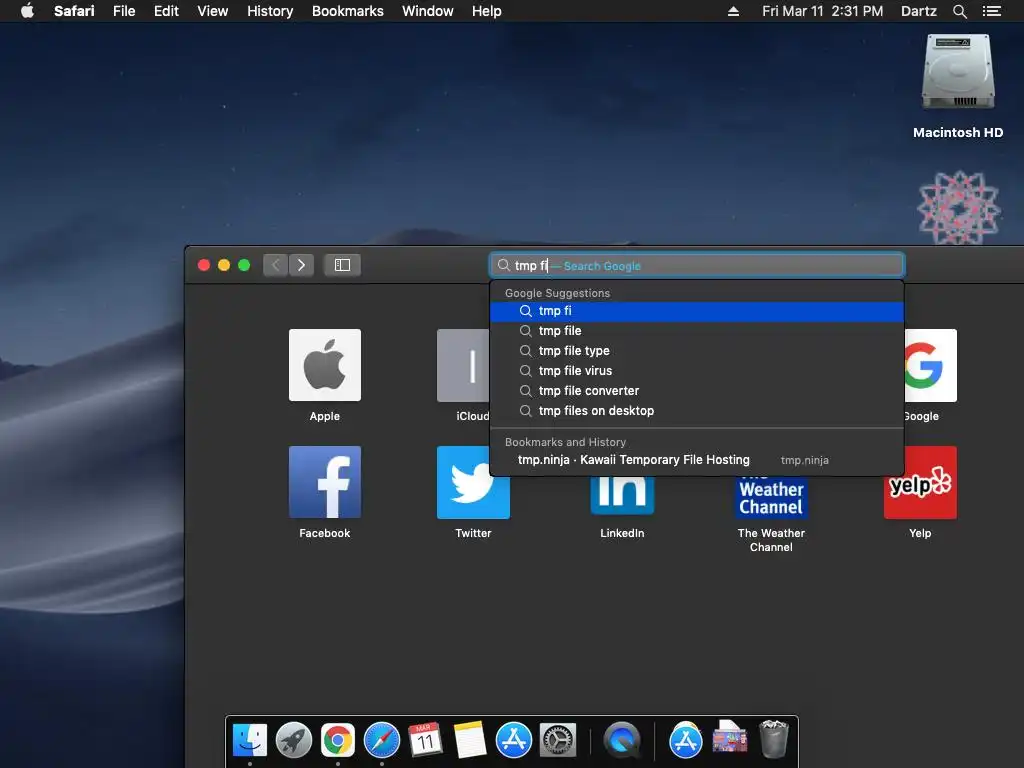The width and height of the screenshot is (1024, 768).
Task: Open System Preferences from the Dock
Action: pos(558,741)
